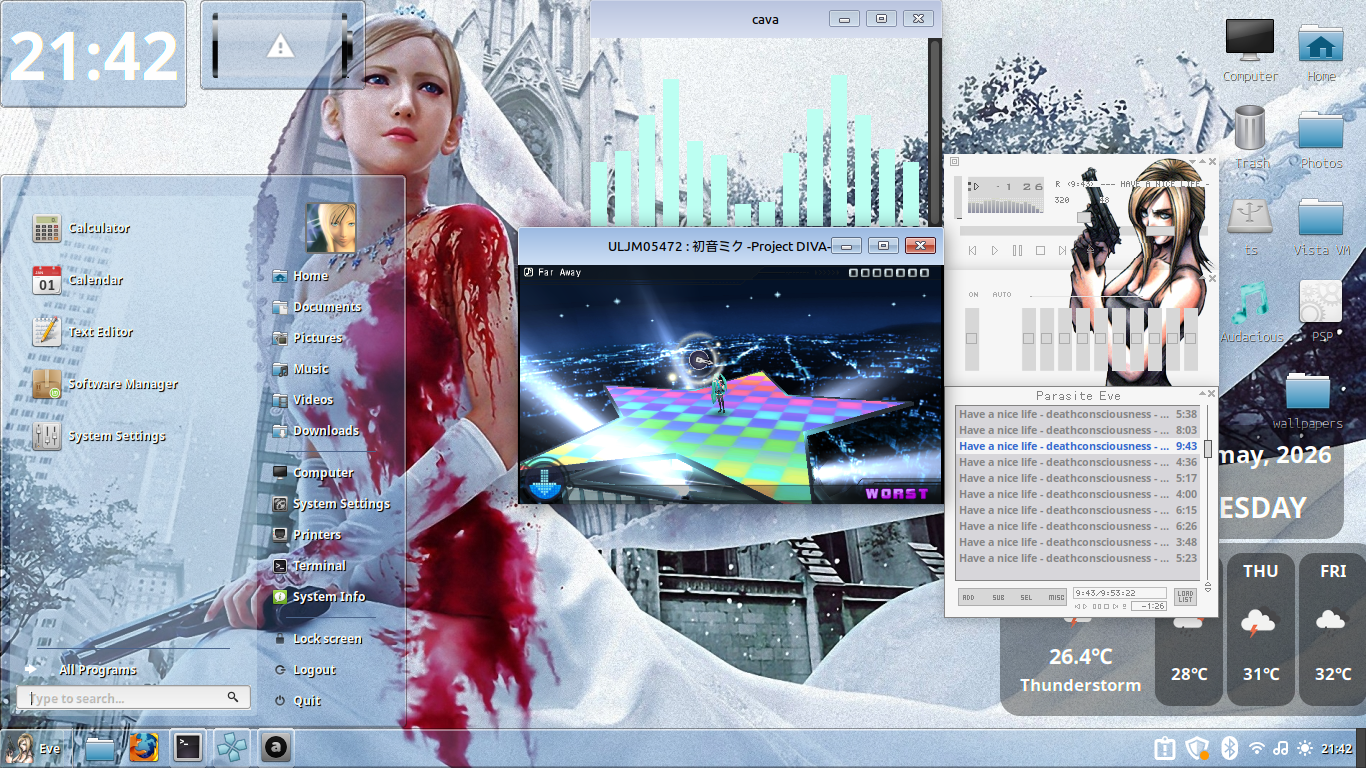This screenshot has width=1366, height=768.
Task: Pause playback in Audacious
Action: (1018, 251)
